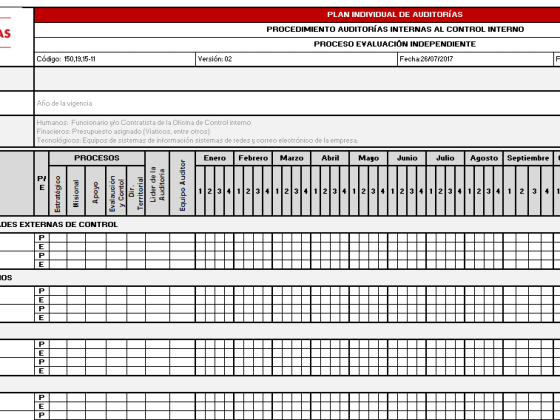Viewport: 560px width, 420px height.
Task: Click the Julio month header
Action: pos(445,158)
